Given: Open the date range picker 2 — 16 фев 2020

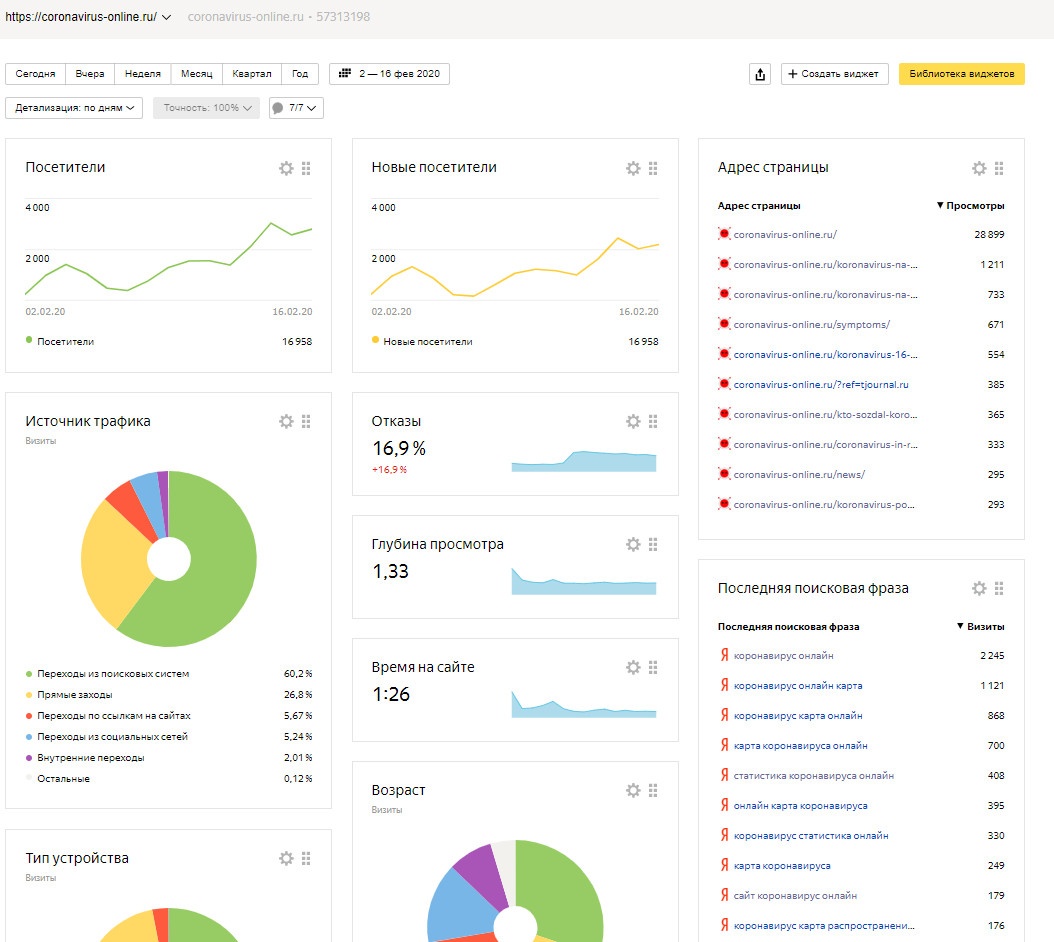Looking at the screenshot, I should (x=389, y=74).
